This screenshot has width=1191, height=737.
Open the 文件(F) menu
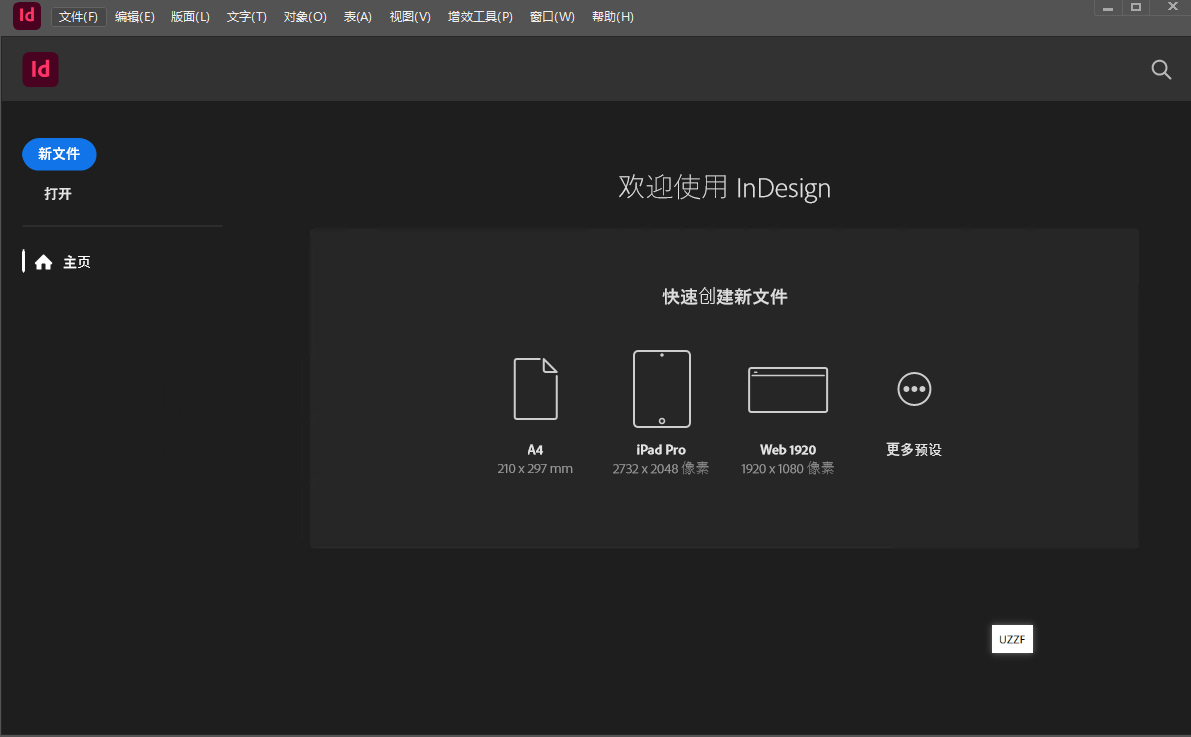78,17
